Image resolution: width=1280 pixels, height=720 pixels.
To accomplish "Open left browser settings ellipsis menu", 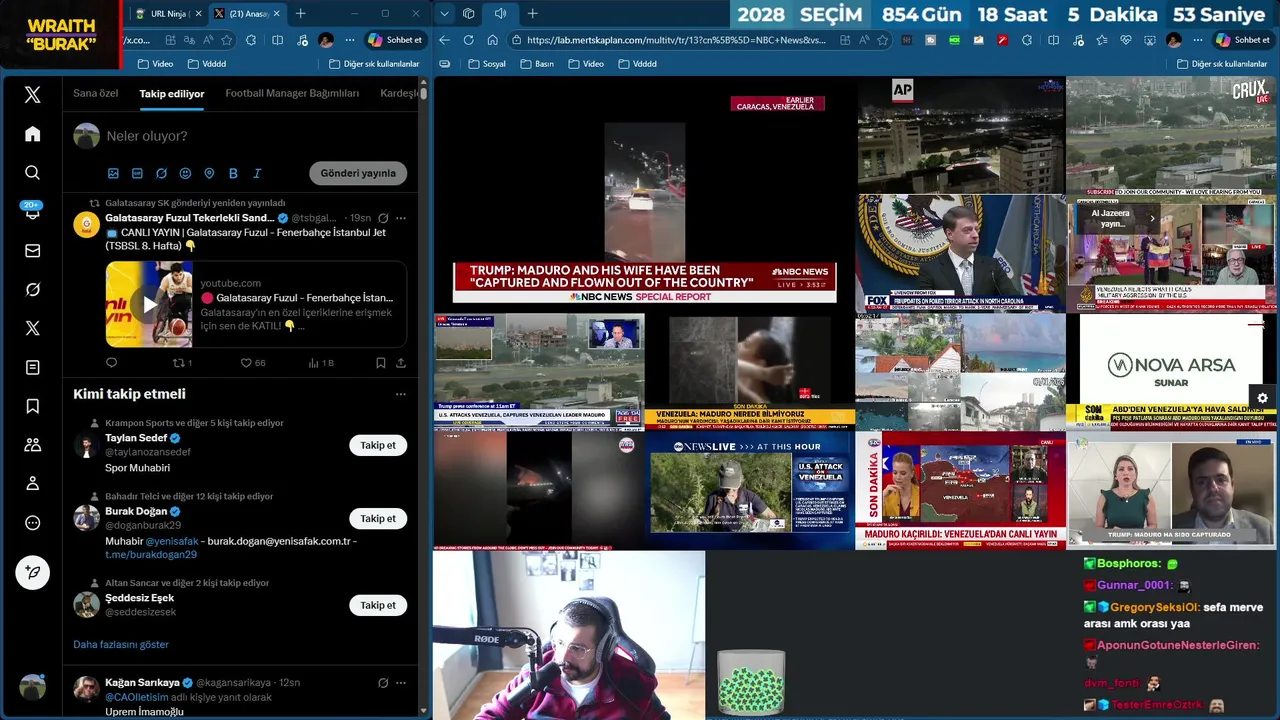I will pyautogui.click(x=349, y=40).
